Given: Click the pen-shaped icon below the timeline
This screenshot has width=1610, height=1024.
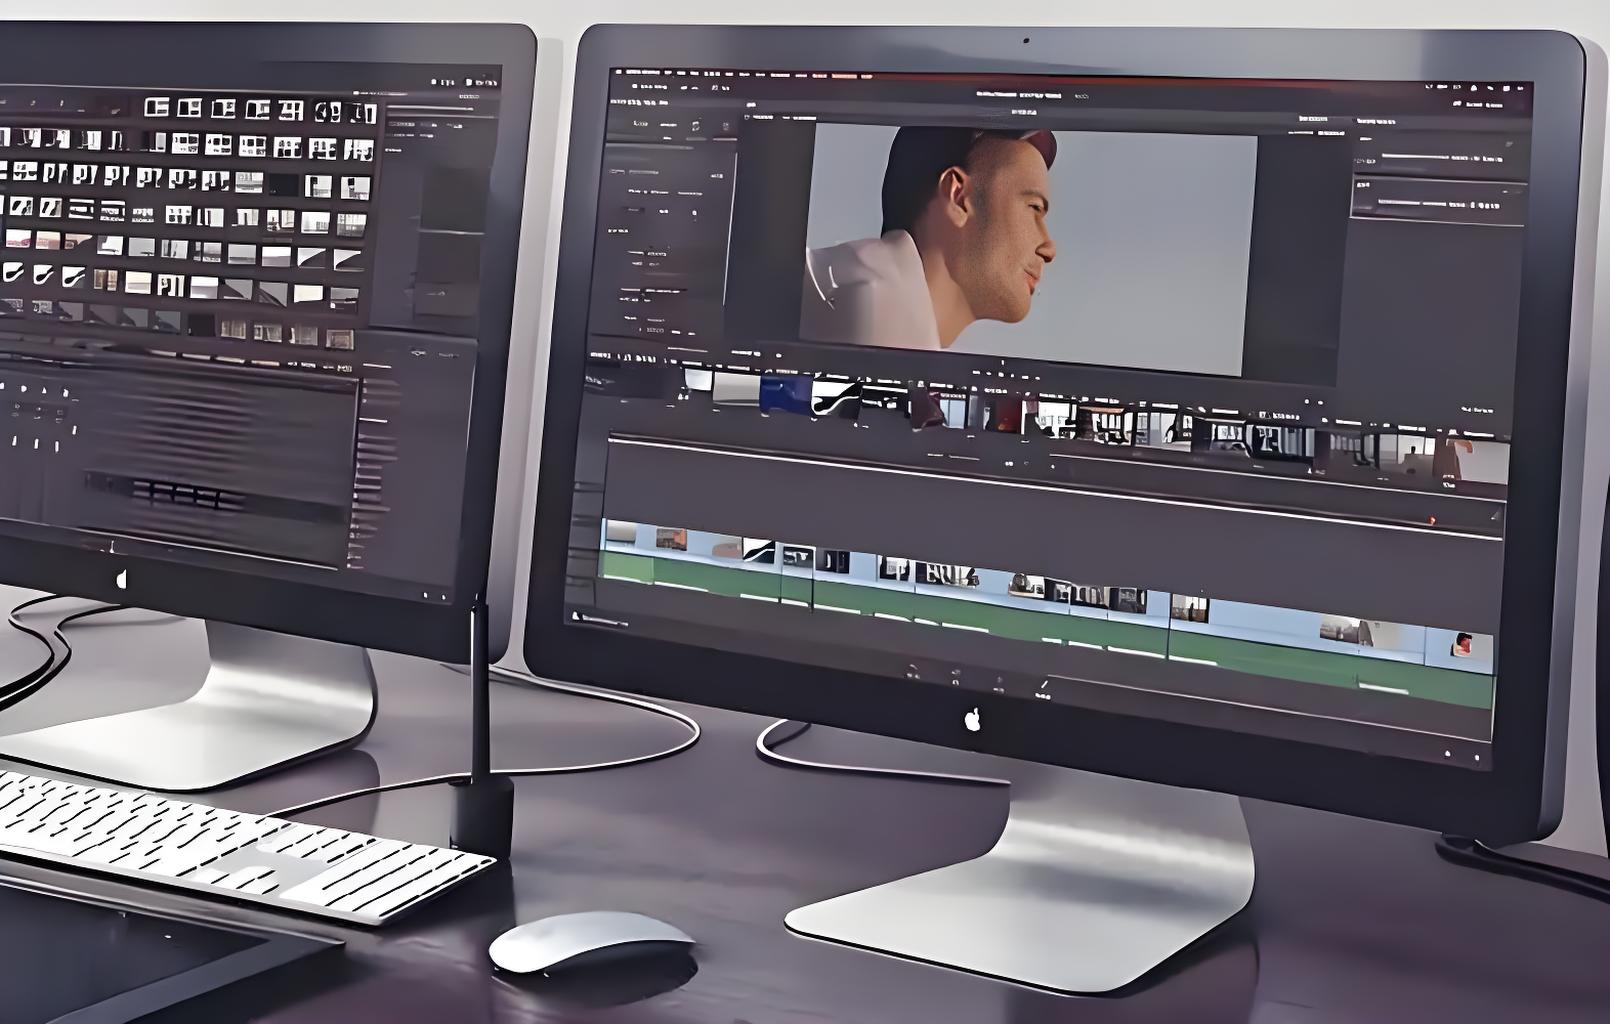Looking at the screenshot, I should point(1044,686).
